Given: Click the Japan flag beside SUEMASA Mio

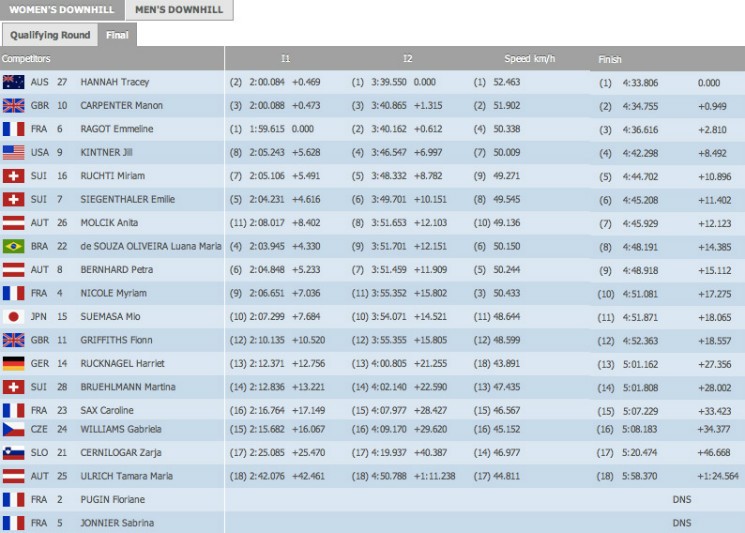Looking at the screenshot, I should click(13, 316).
